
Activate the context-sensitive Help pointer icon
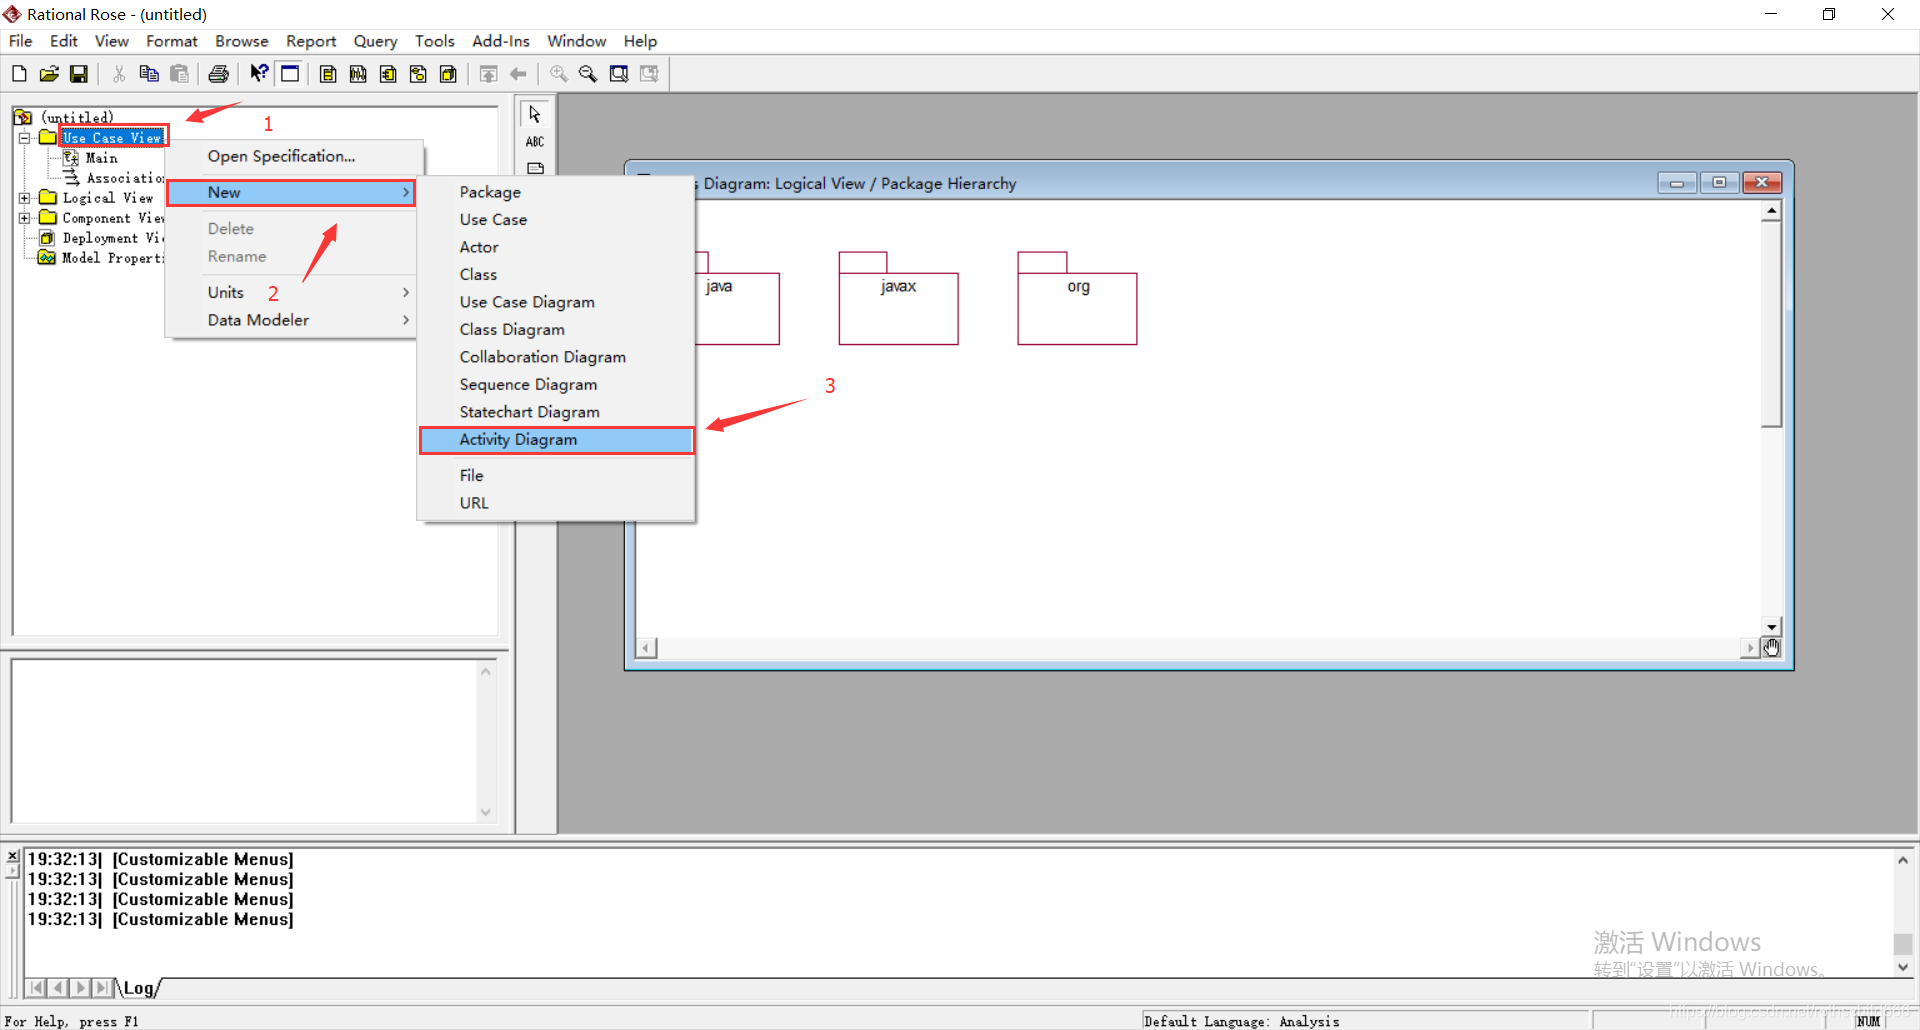point(259,74)
